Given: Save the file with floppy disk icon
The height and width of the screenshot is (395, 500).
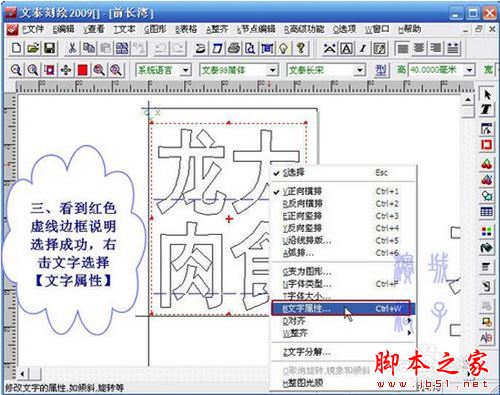Looking at the screenshot, I should click(50, 49).
